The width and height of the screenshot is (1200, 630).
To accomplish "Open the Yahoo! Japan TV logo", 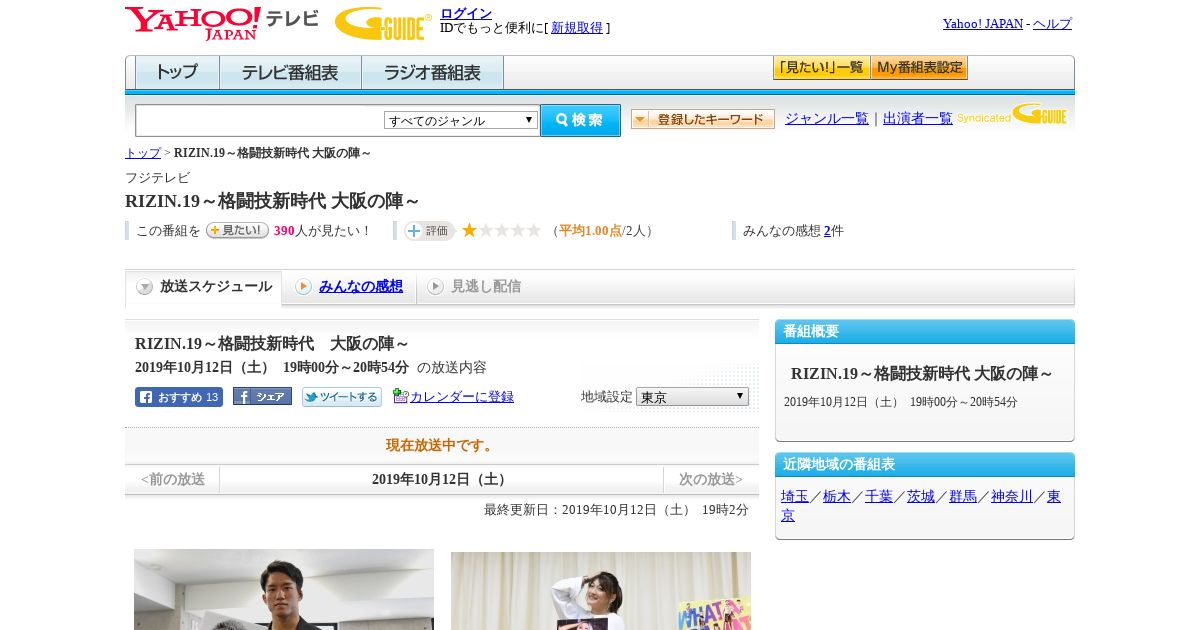I will click(x=222, y=23).
